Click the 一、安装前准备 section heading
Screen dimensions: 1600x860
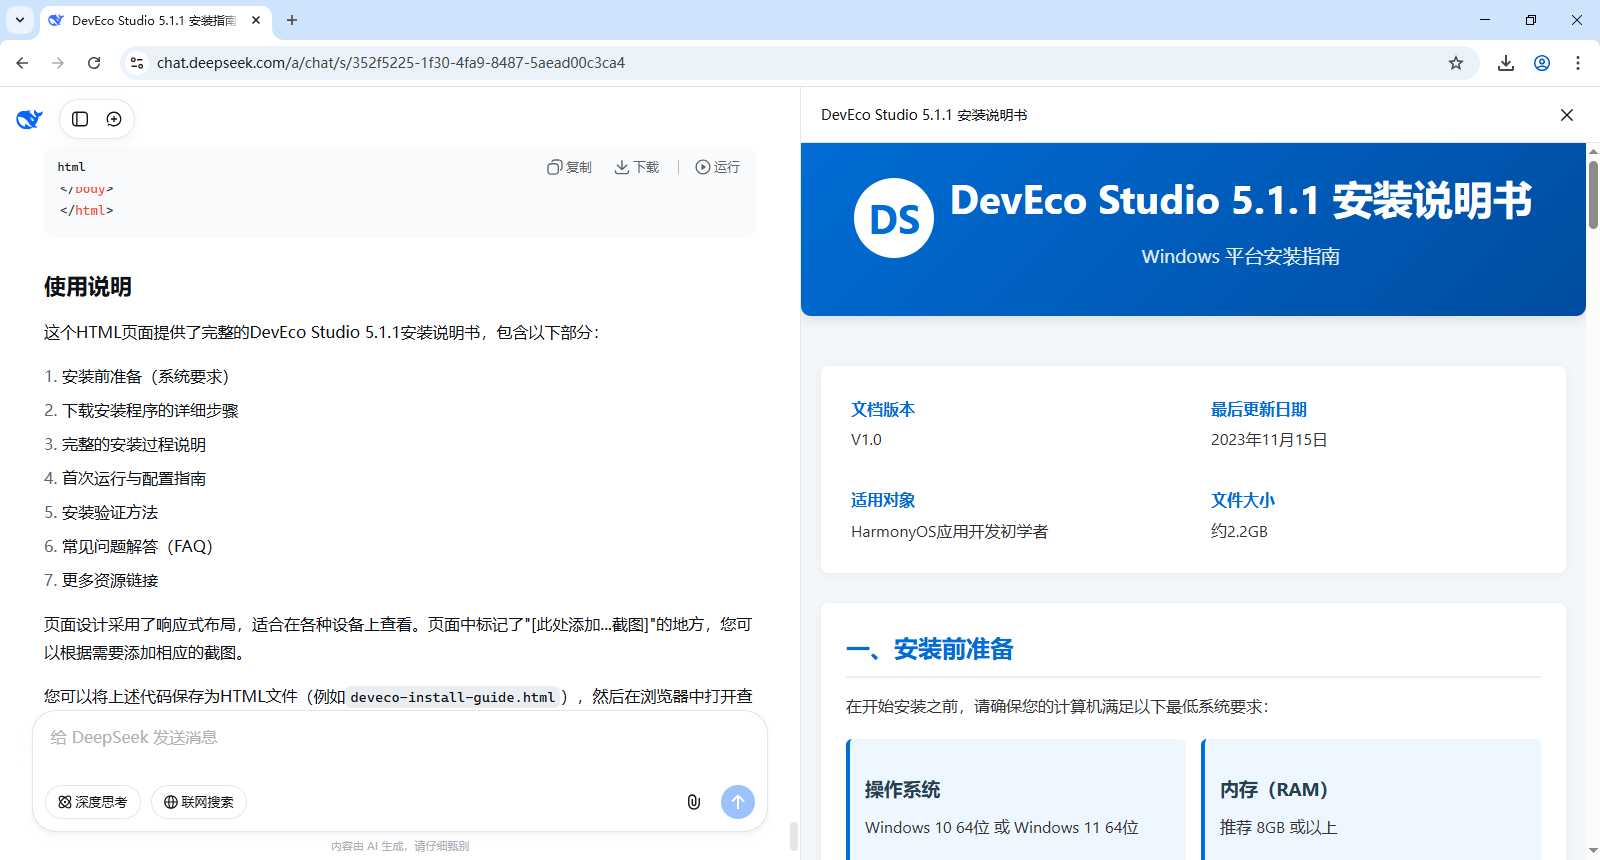(x=930, y=650)
